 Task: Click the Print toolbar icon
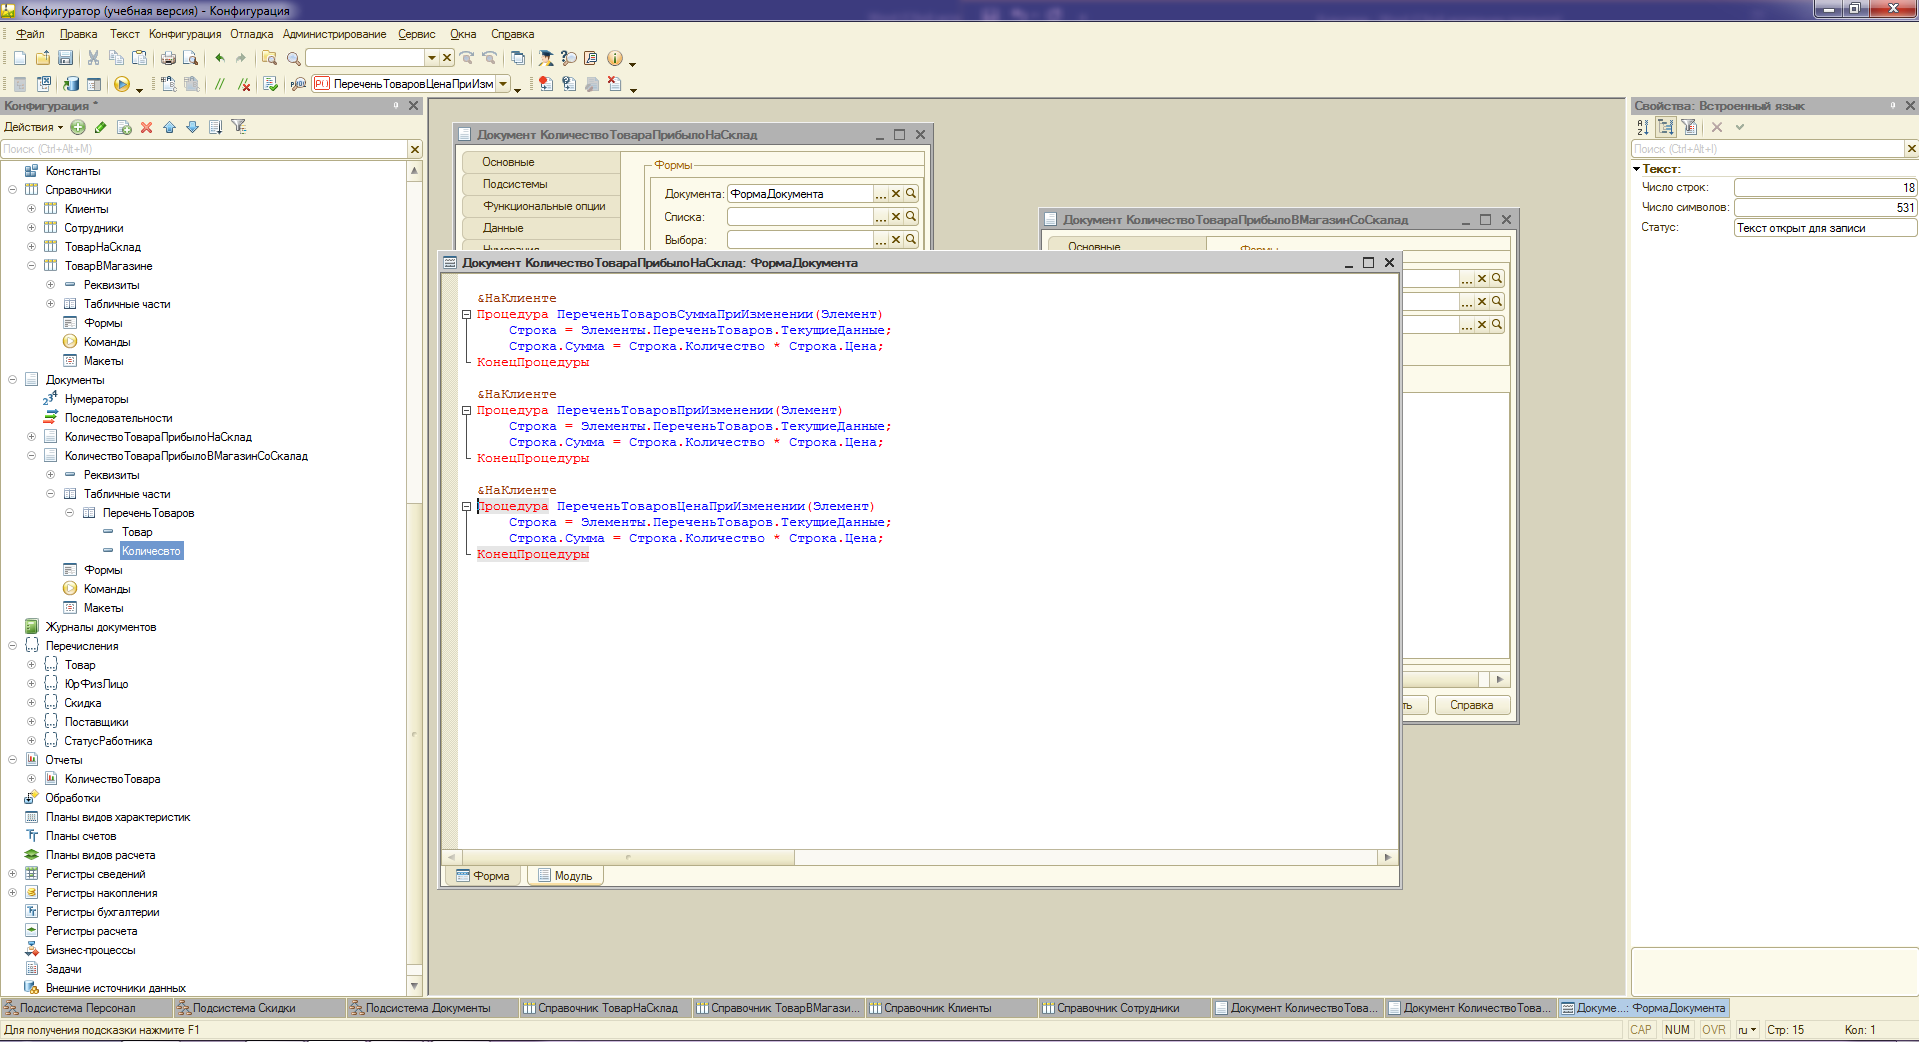pos(168,58)
